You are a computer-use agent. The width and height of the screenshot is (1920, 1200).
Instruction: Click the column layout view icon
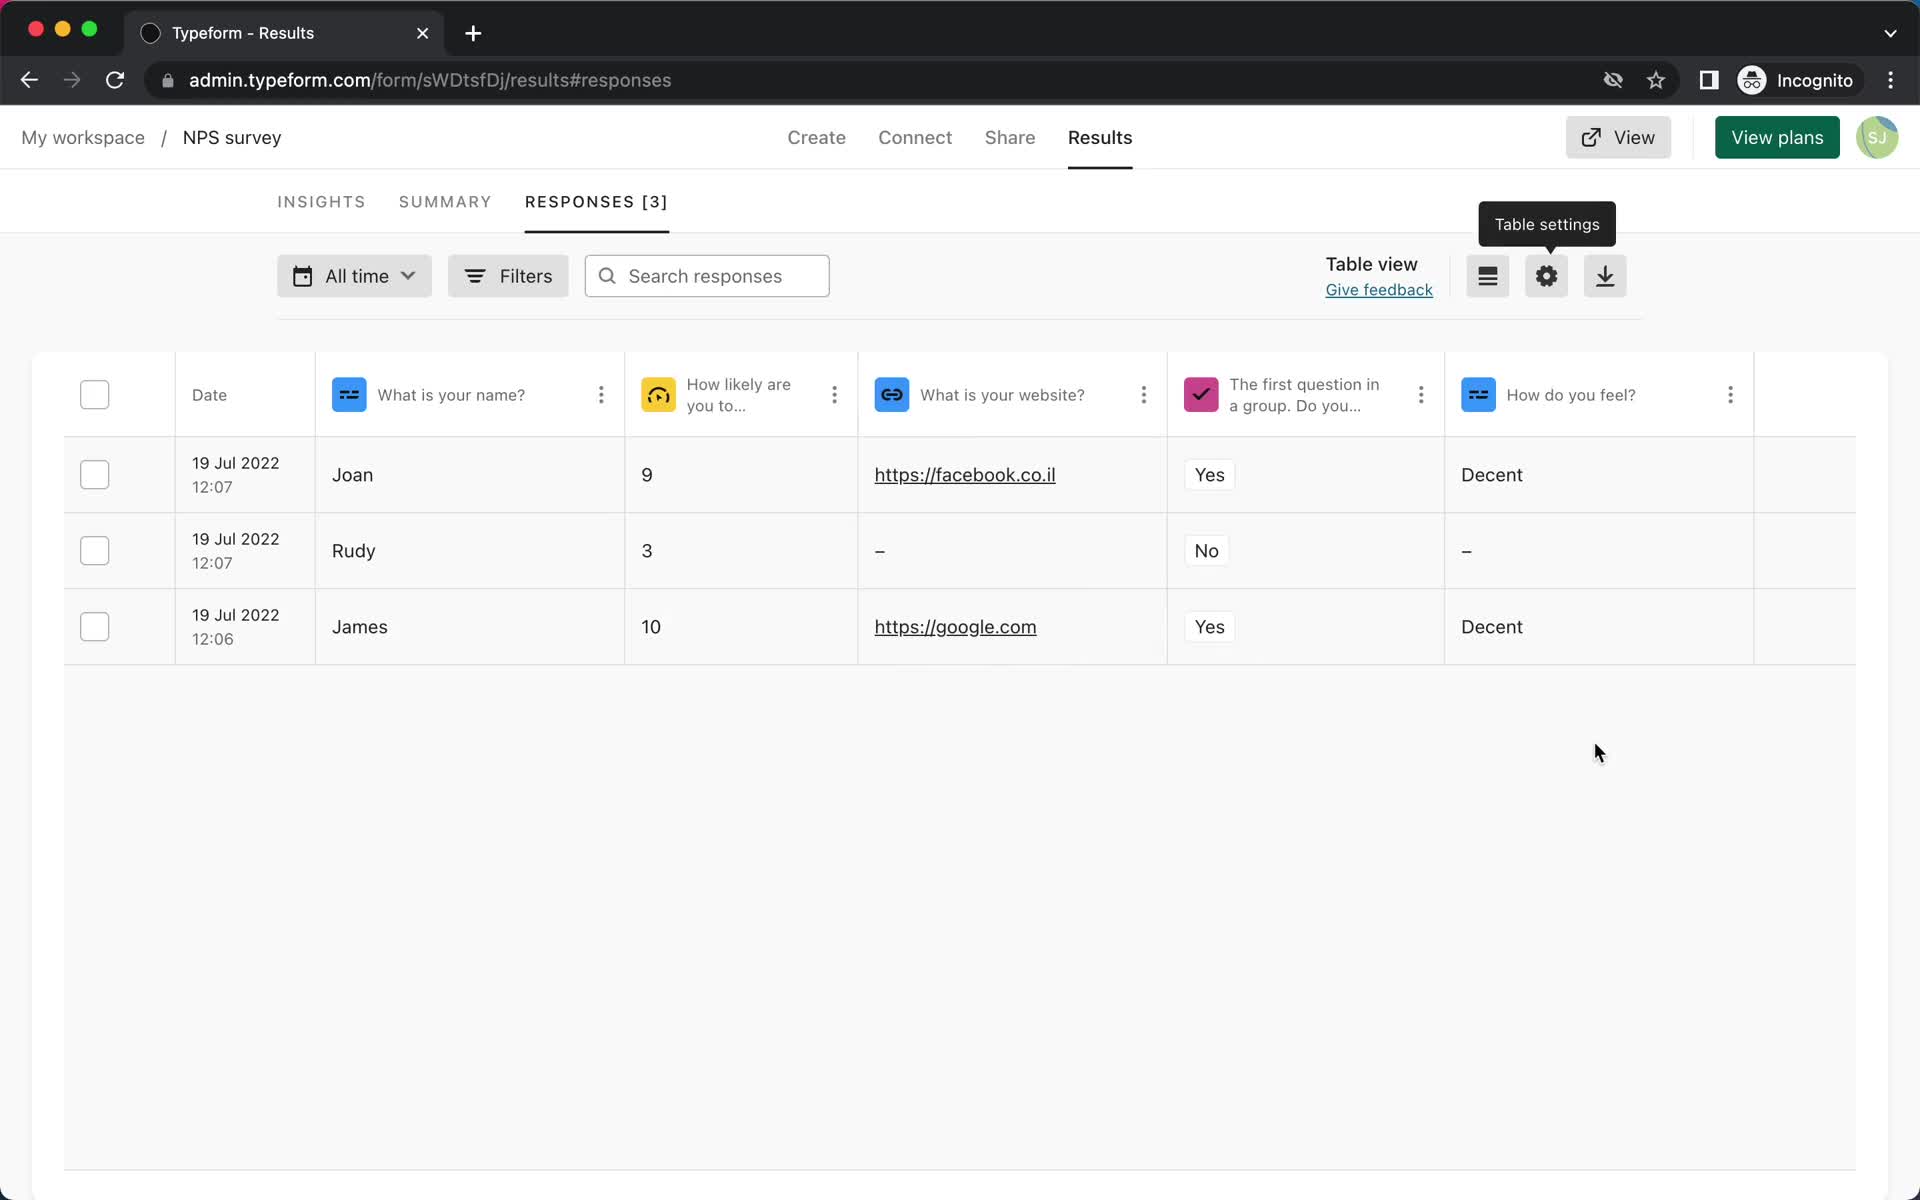[x=1487, y=275]
